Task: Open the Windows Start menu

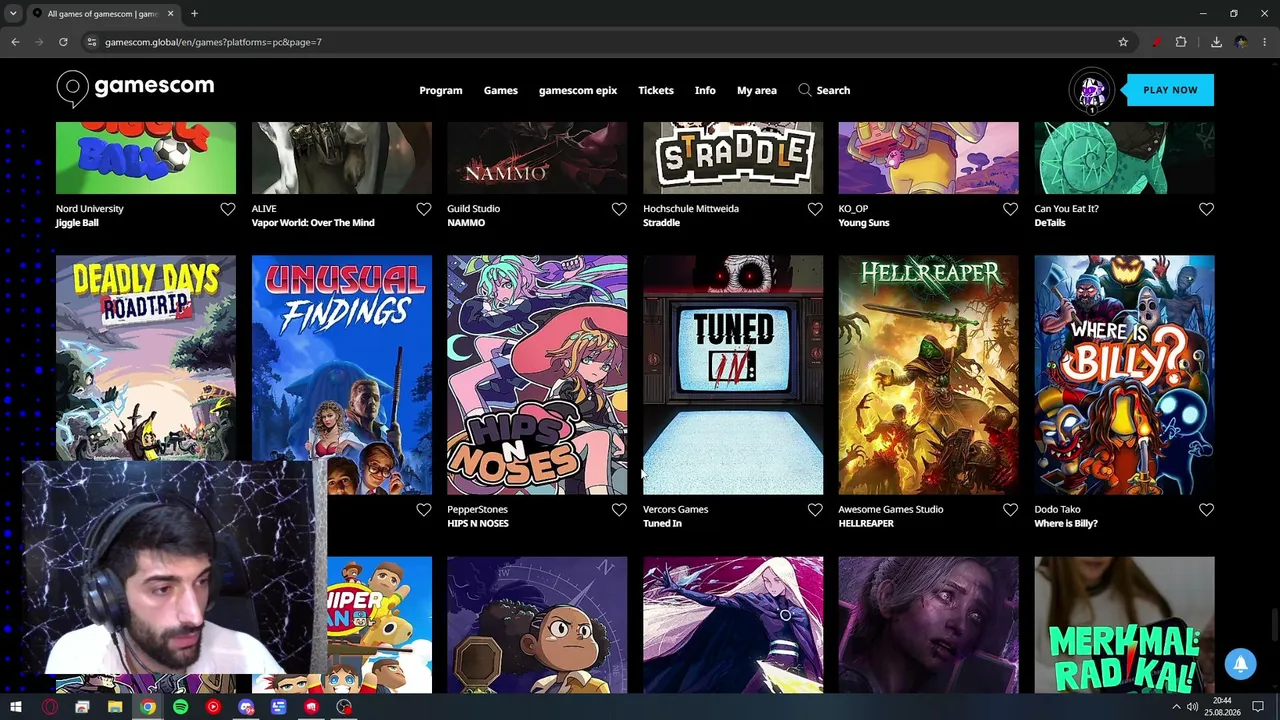Action: 16,707
